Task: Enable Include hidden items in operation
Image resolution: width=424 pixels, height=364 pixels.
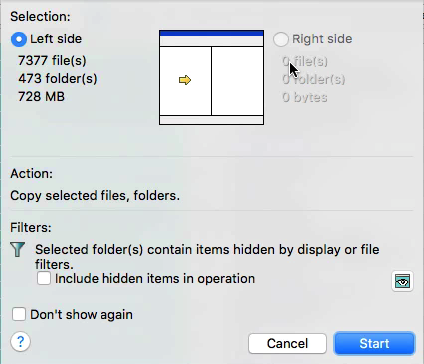Action: click(44, 278)
